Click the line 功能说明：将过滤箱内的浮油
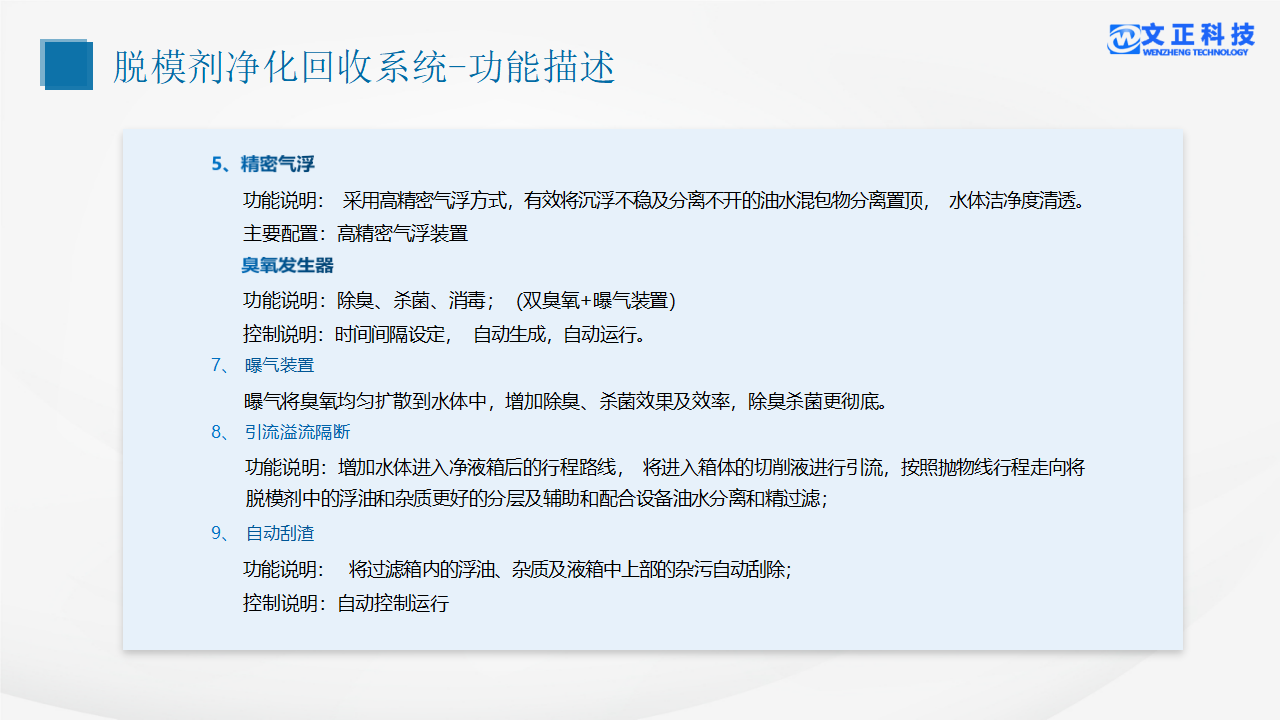 (x=518, y=569)
